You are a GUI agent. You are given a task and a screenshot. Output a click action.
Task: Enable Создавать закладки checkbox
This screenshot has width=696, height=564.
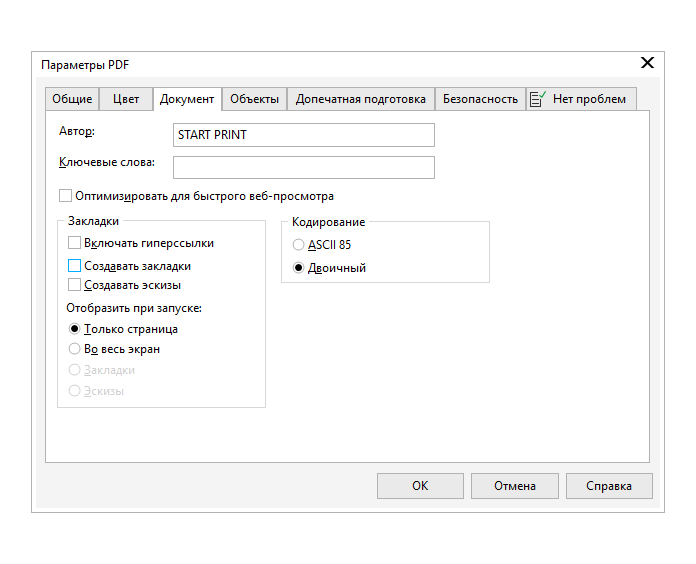[74, 266]
